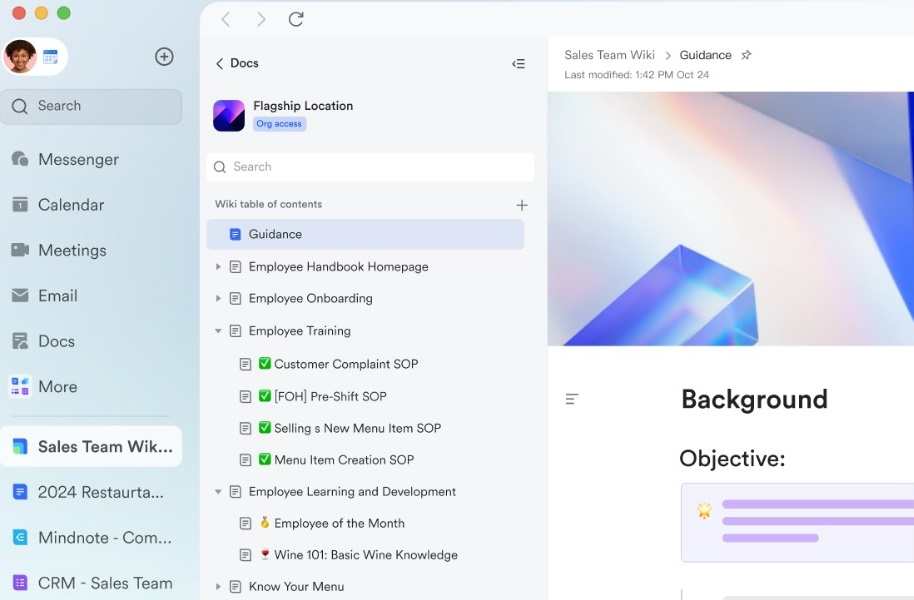Viewport: 914px width, 600px height.
Task: Collapse the wiki sidebar using the outline icon
Action: point(518,64)
